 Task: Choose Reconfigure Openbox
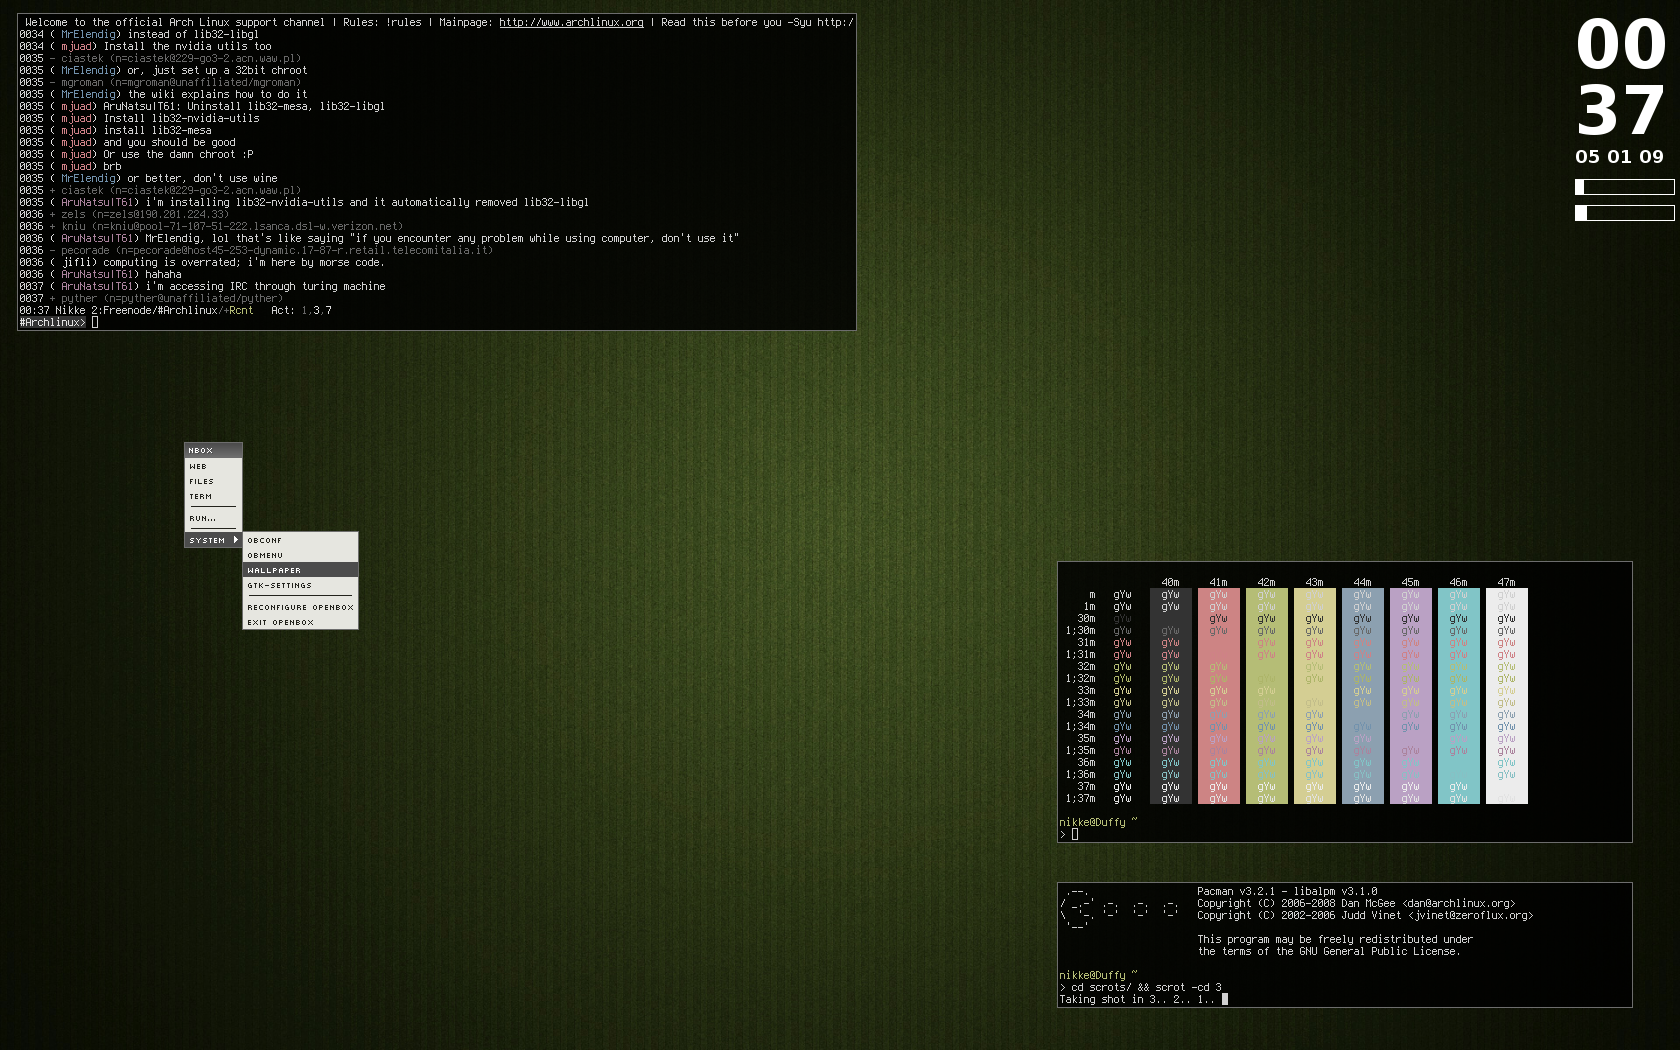[x=300, y=607]
